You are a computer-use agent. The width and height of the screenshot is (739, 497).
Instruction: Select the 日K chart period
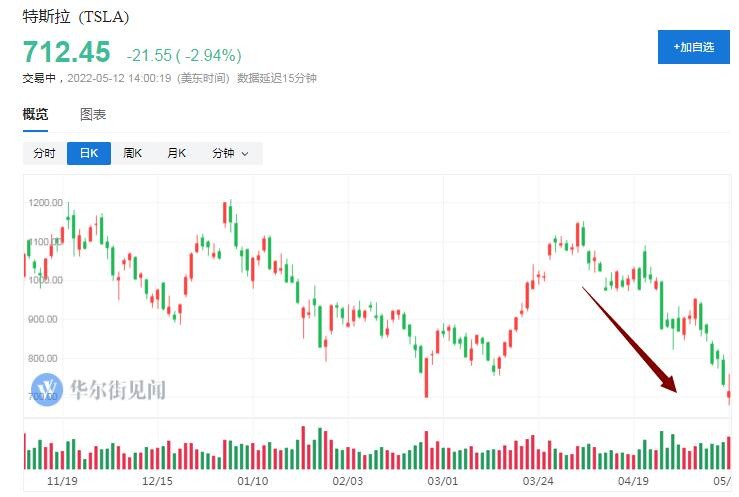(88, 154)
